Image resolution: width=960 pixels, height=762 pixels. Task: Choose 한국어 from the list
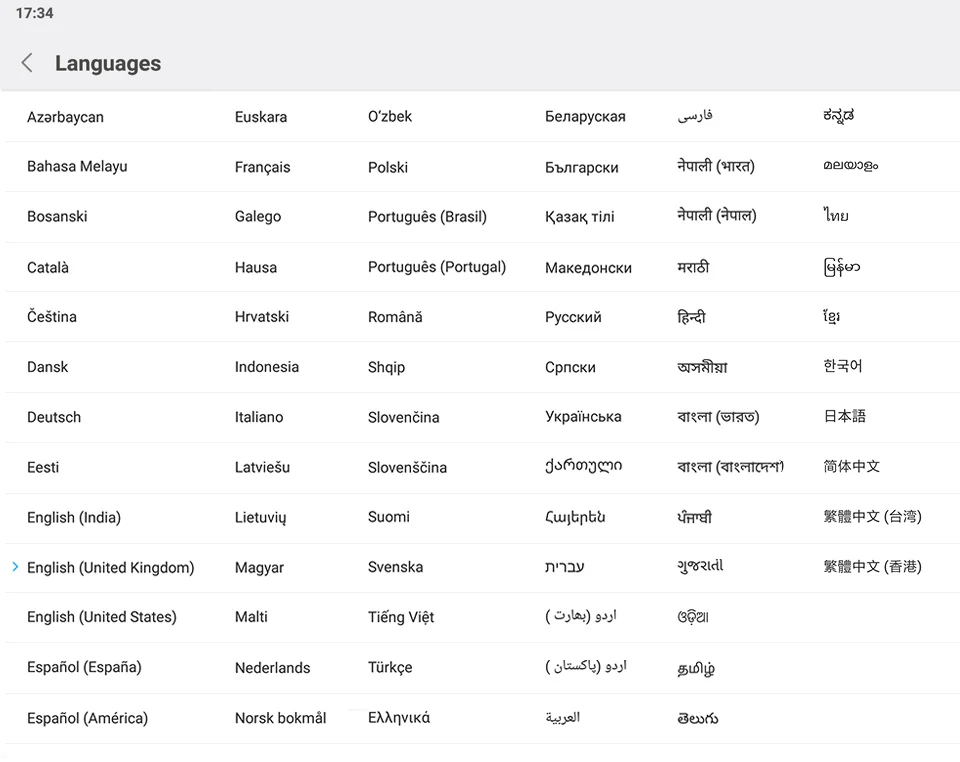[x=842, y=366]
